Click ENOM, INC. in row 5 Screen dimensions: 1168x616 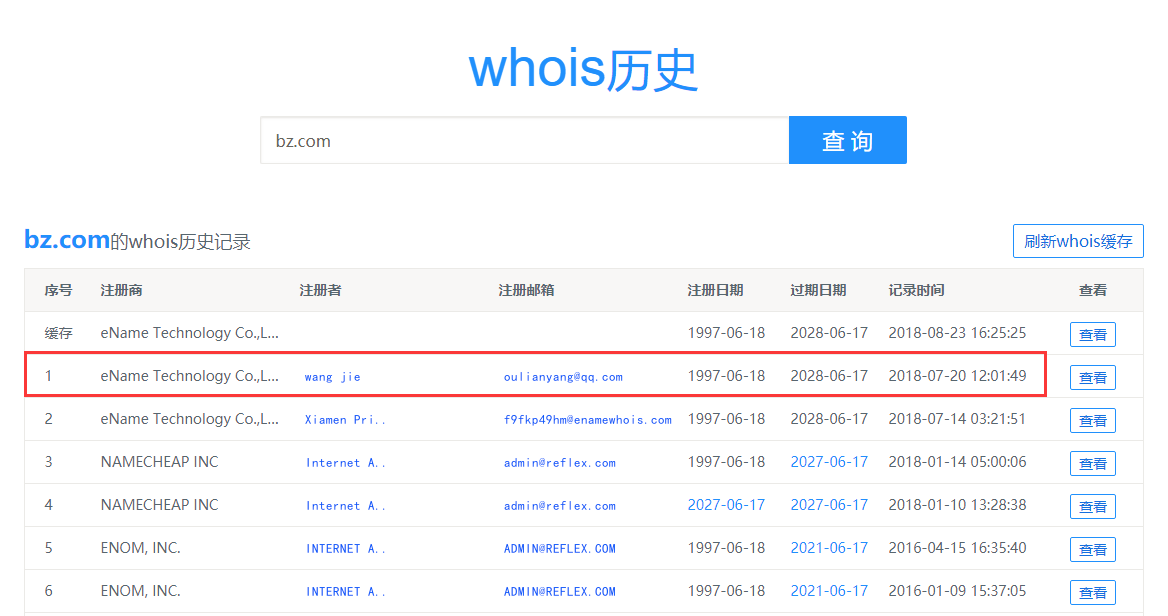140,548
